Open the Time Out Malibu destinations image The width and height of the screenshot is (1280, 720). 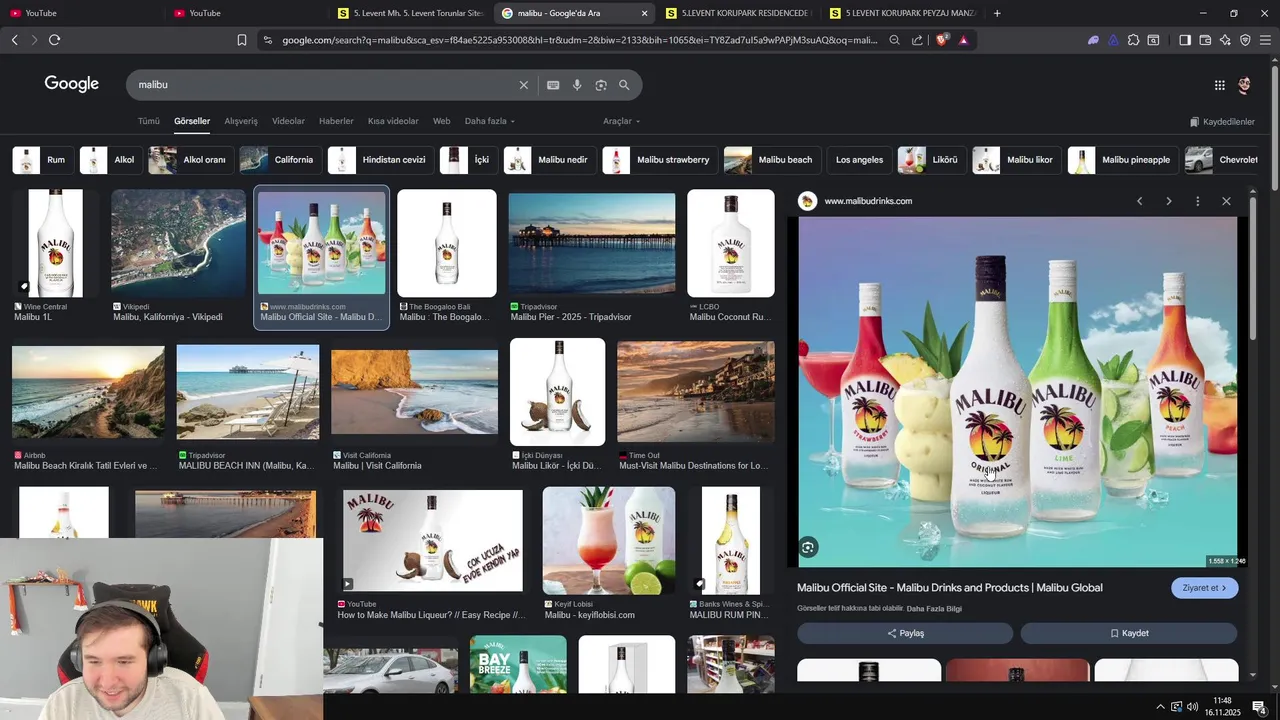pyautogui.click(x=696, y=391)
